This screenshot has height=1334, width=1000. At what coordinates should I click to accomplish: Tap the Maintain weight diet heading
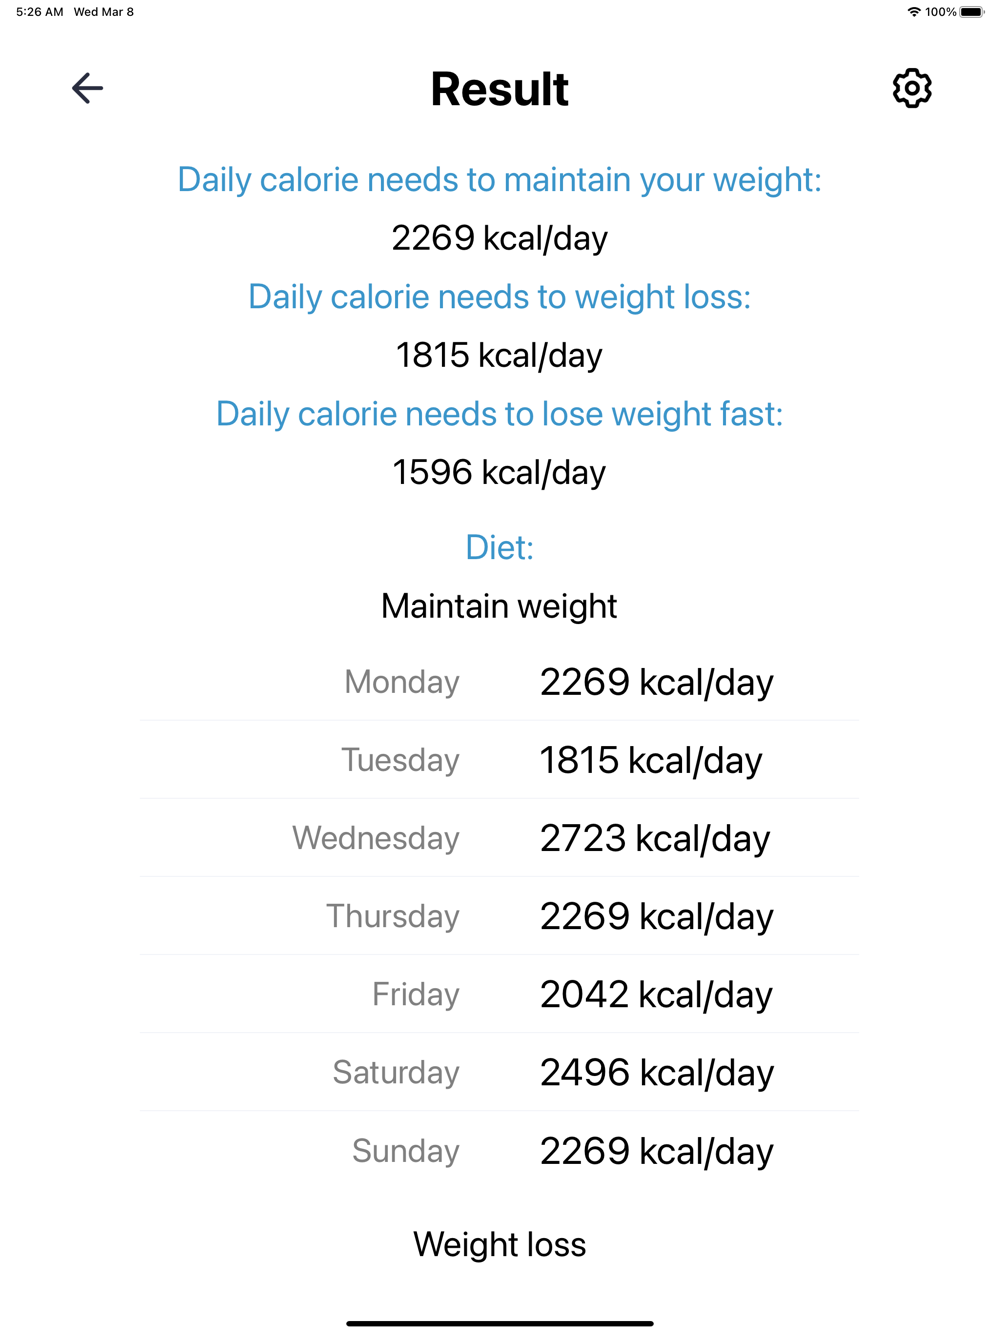click(499, 606)
